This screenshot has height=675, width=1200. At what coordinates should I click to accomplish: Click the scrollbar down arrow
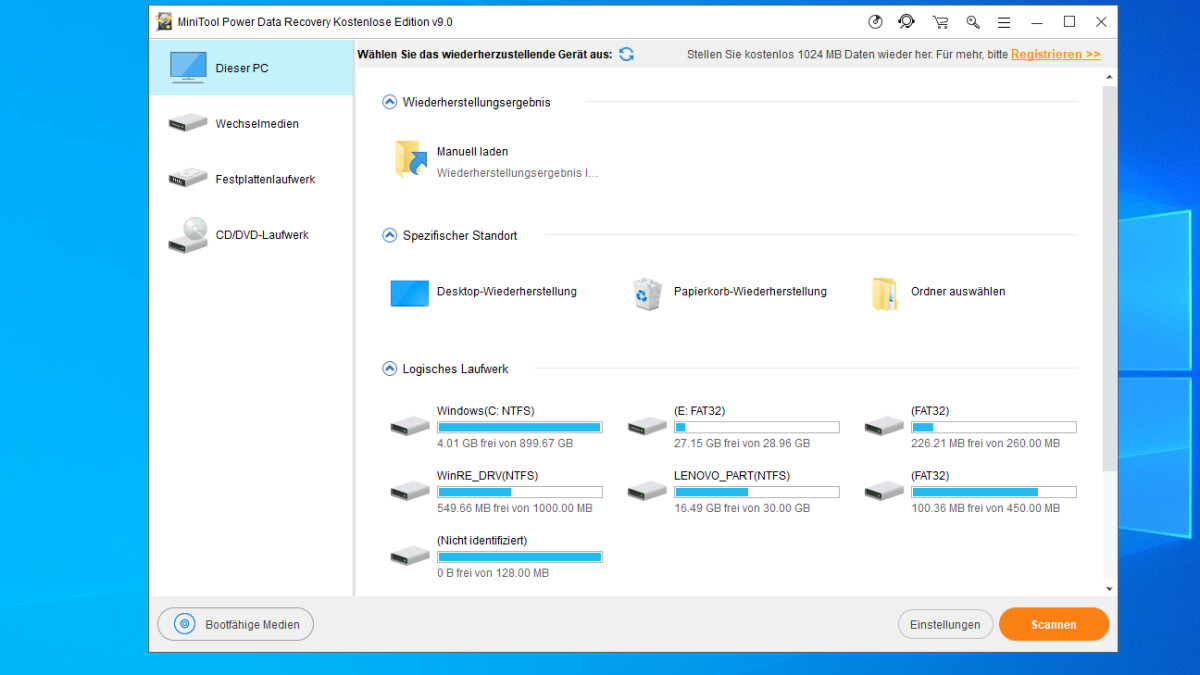[x=1109, y=590]
